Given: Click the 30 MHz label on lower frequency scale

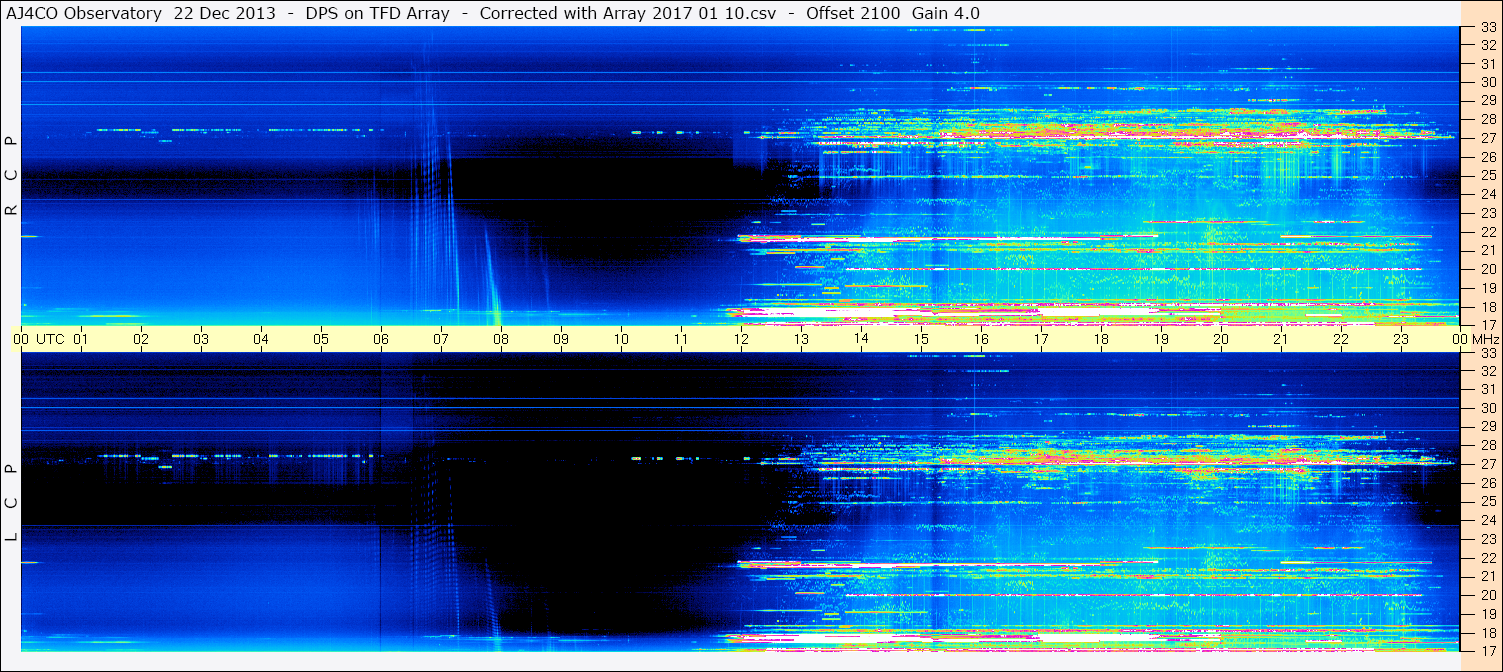Looking at the screenshot, I should pyautogui.click(x=1488, y=408).
